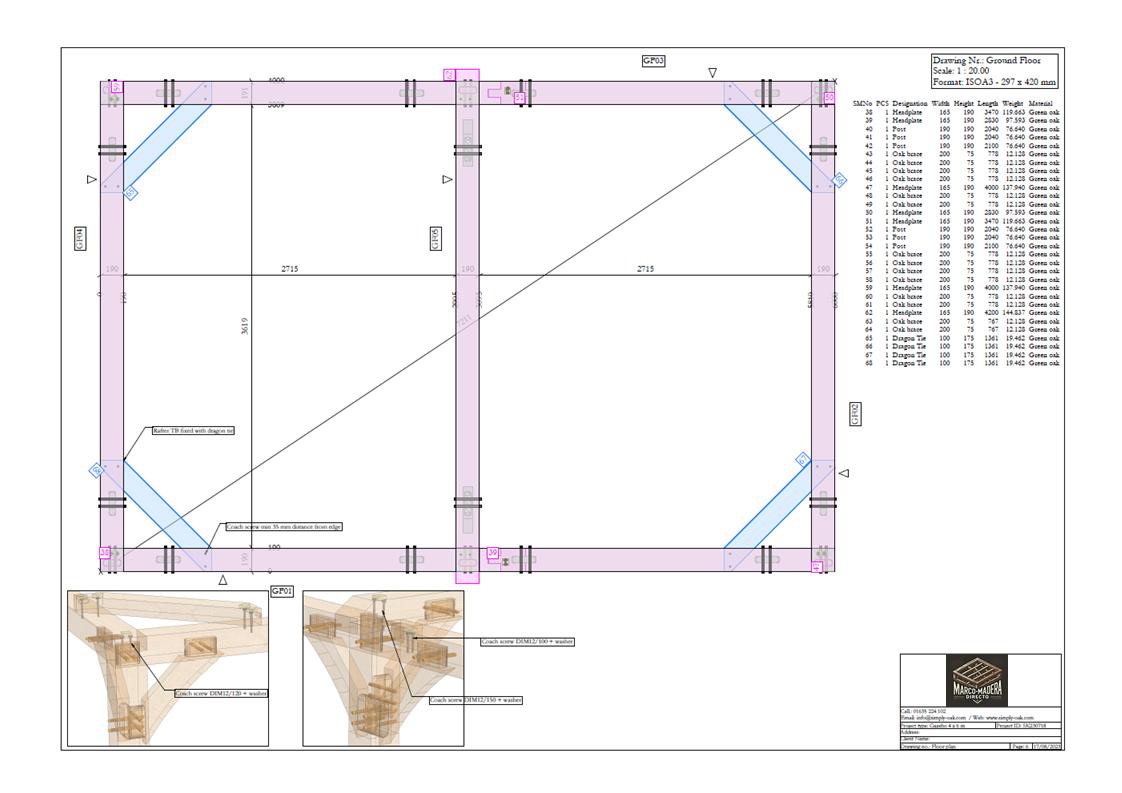Select the magenta part tag 50
This screenshot has height=793, width=1122.
[x=829, y=97]
